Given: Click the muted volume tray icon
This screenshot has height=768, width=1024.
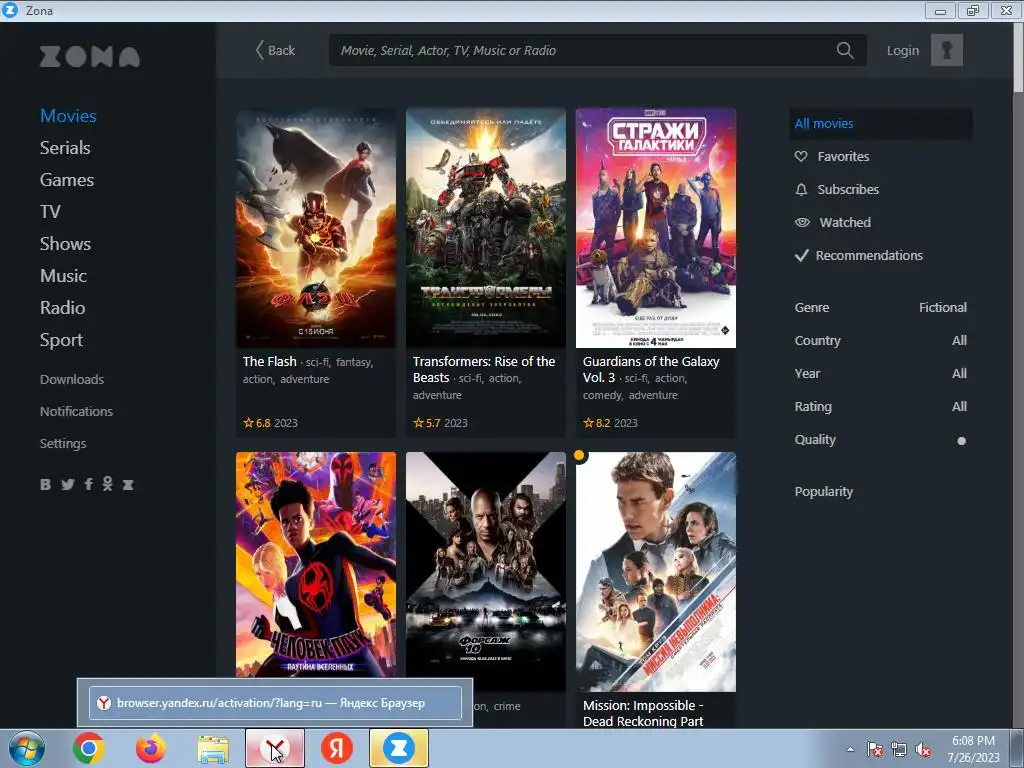Looking at the screenshot, I should pyautogui.click(x=923, y=750).
